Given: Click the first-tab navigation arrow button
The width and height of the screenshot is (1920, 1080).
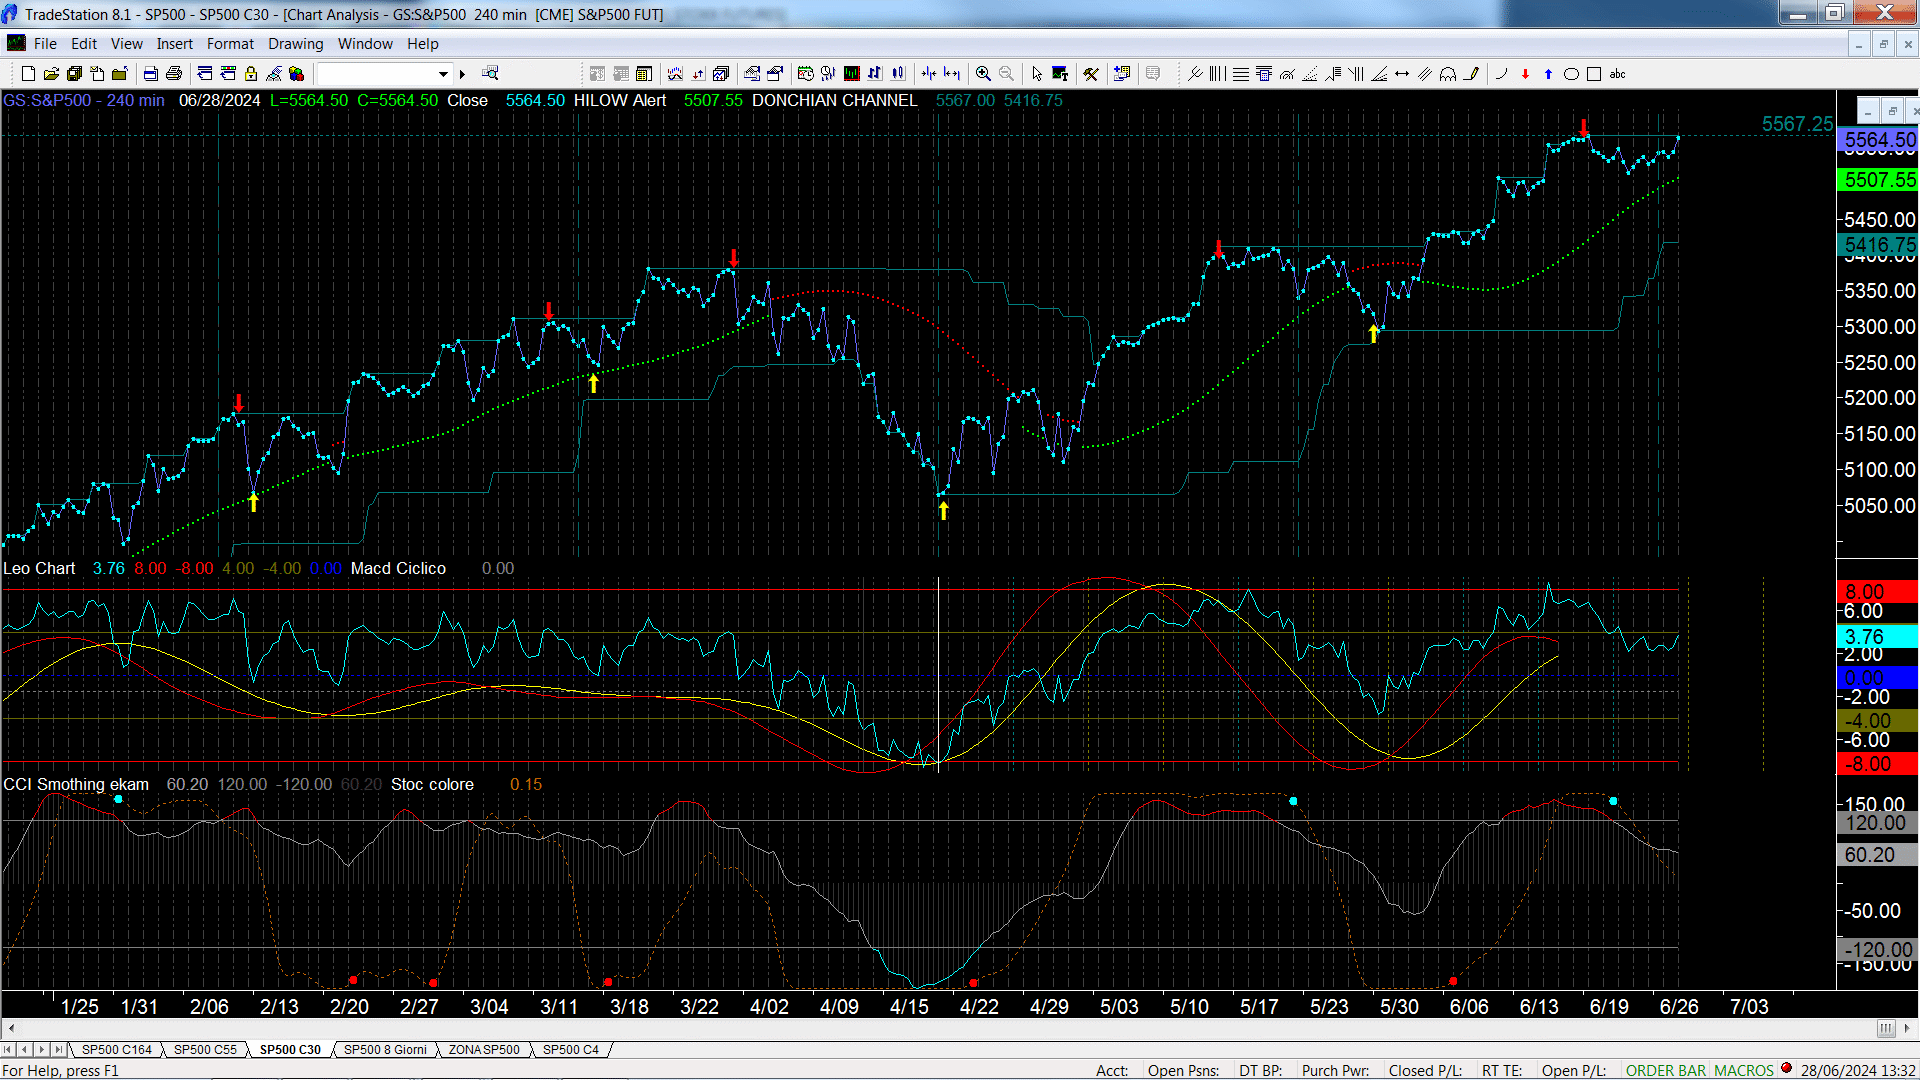Looking at the screenshot, I should tap(8, 1050).
